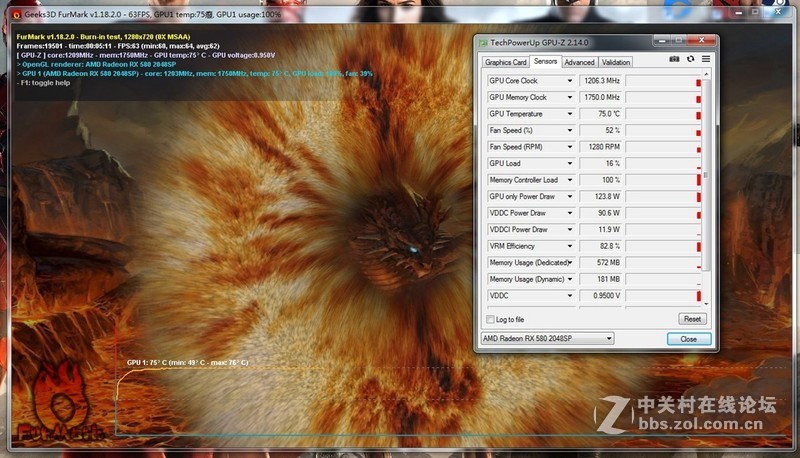This screenshot has height=458, width=800.
Task: Open the Fan Speed (%) sensor dropdown
Action: pos(570,131)
